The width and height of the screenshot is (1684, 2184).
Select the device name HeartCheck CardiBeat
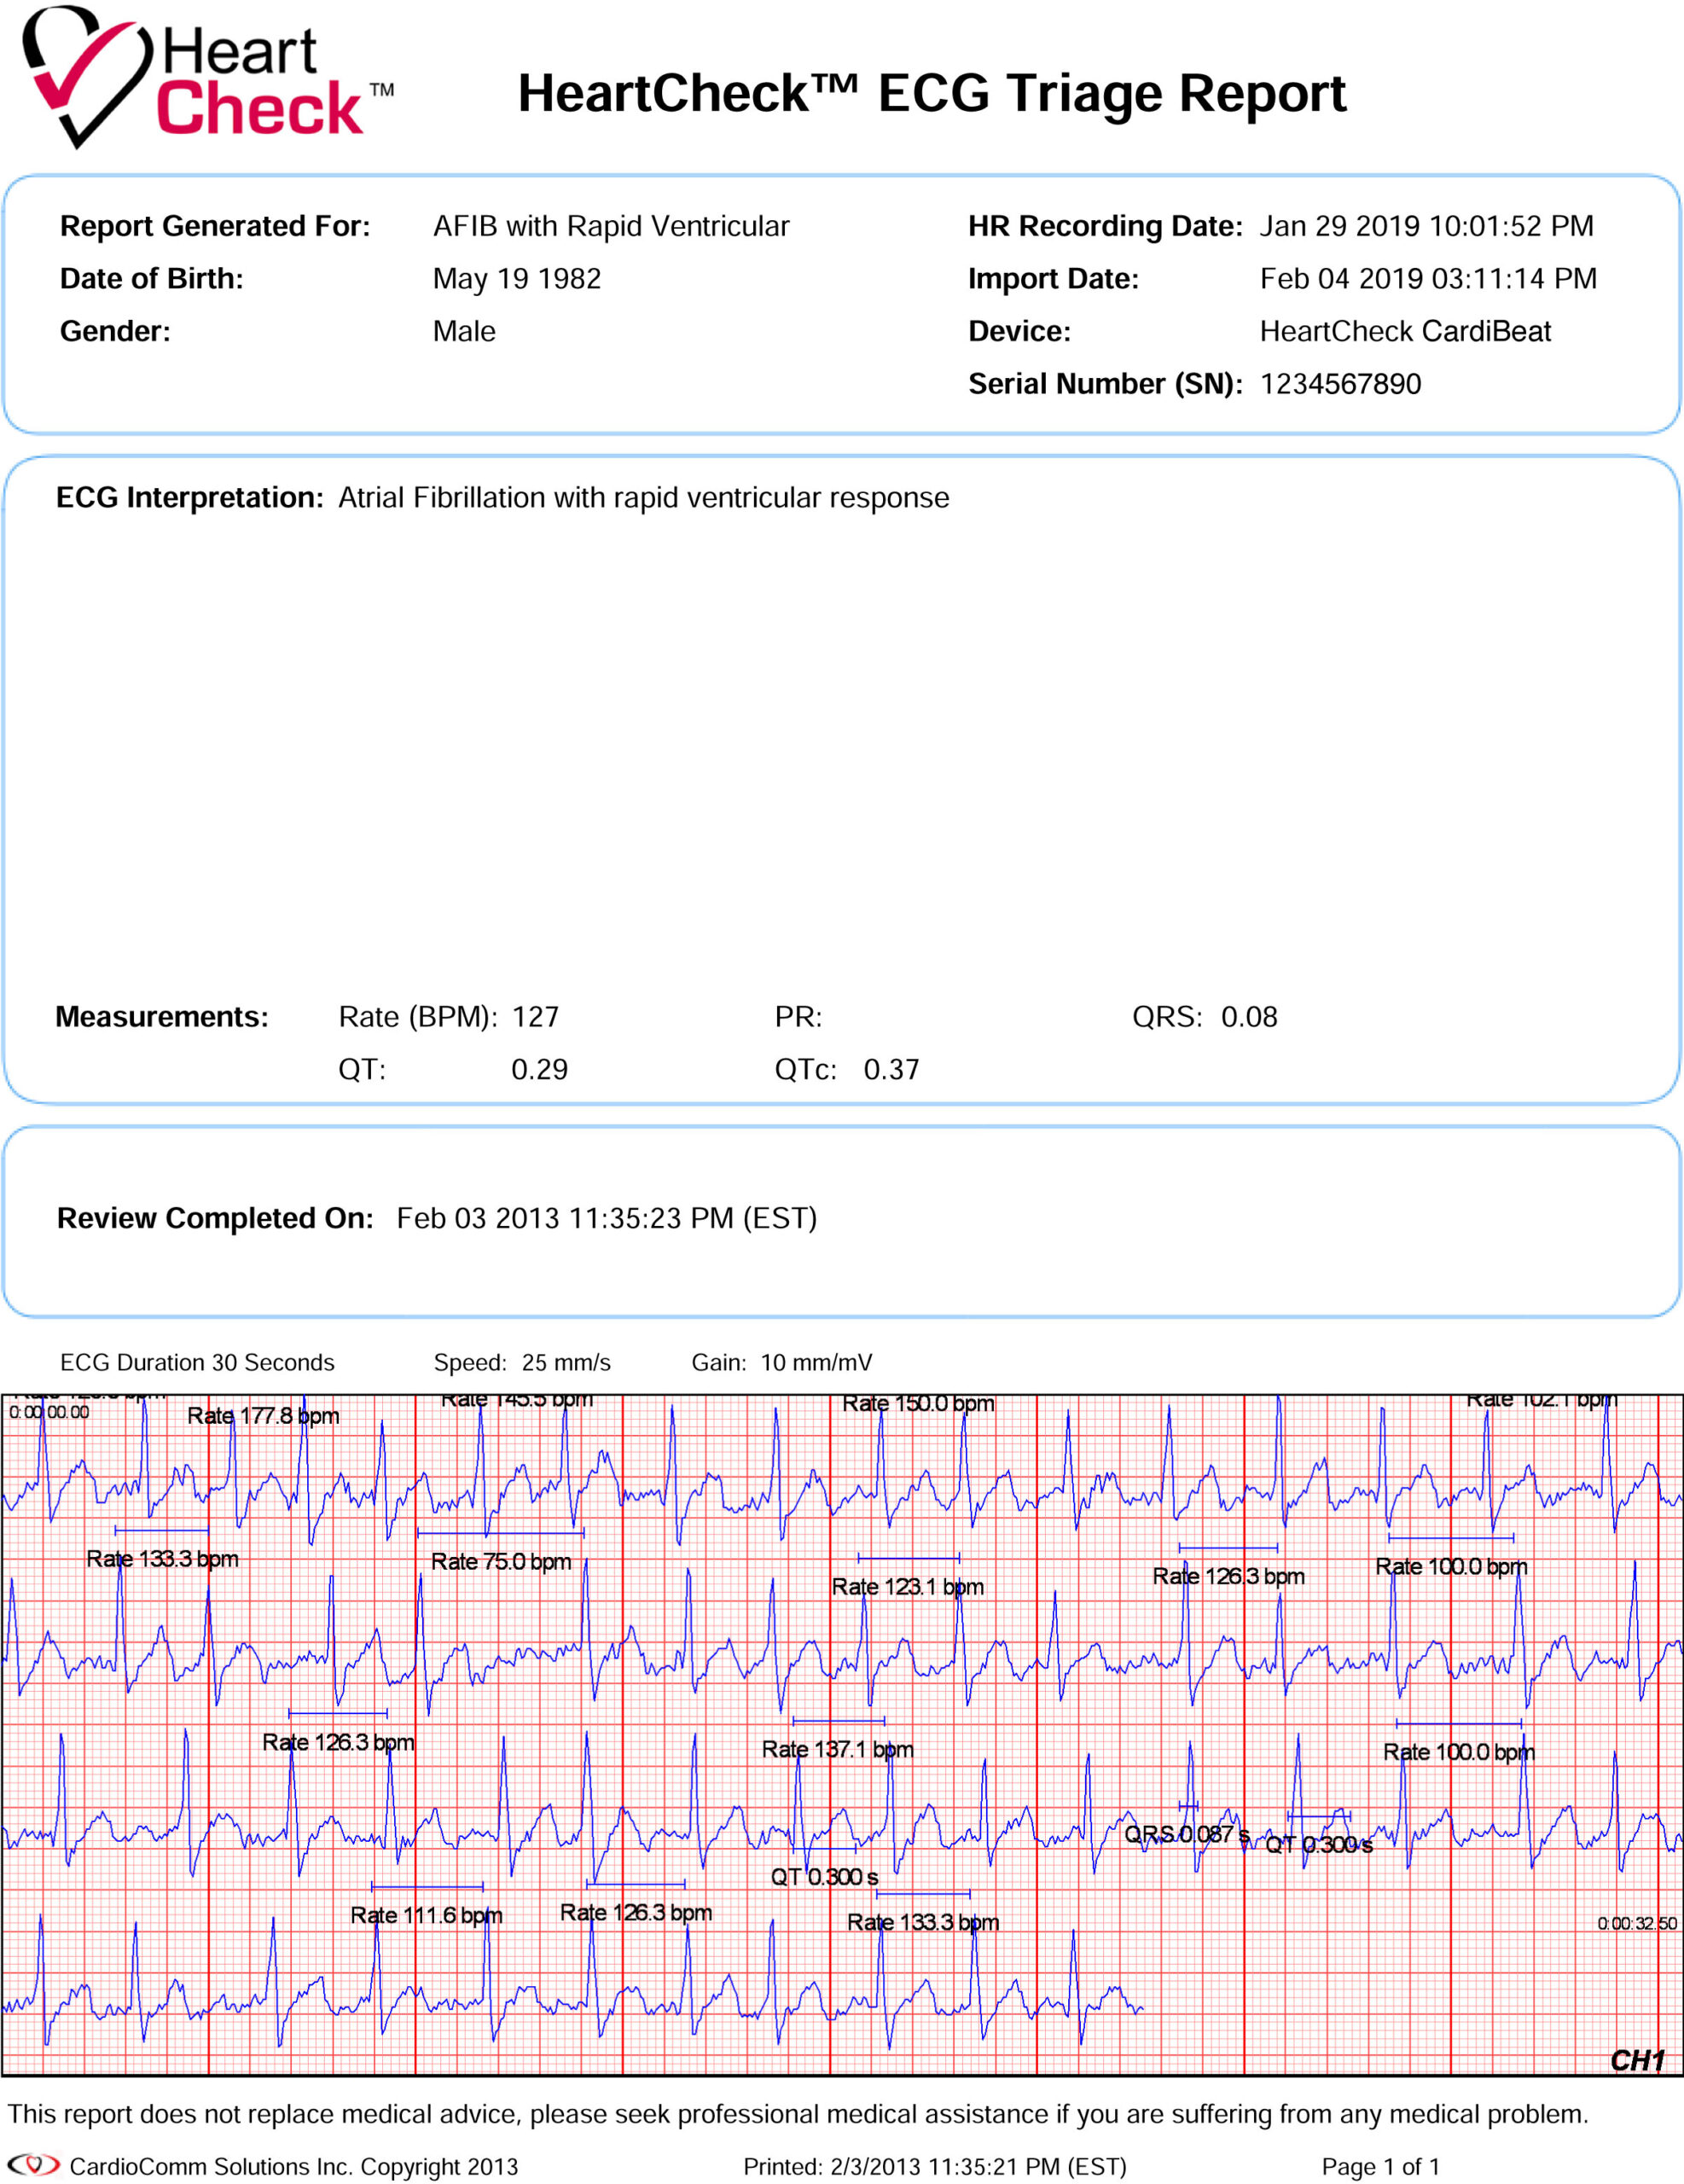pyautogui.click(x=1405, y=331)
